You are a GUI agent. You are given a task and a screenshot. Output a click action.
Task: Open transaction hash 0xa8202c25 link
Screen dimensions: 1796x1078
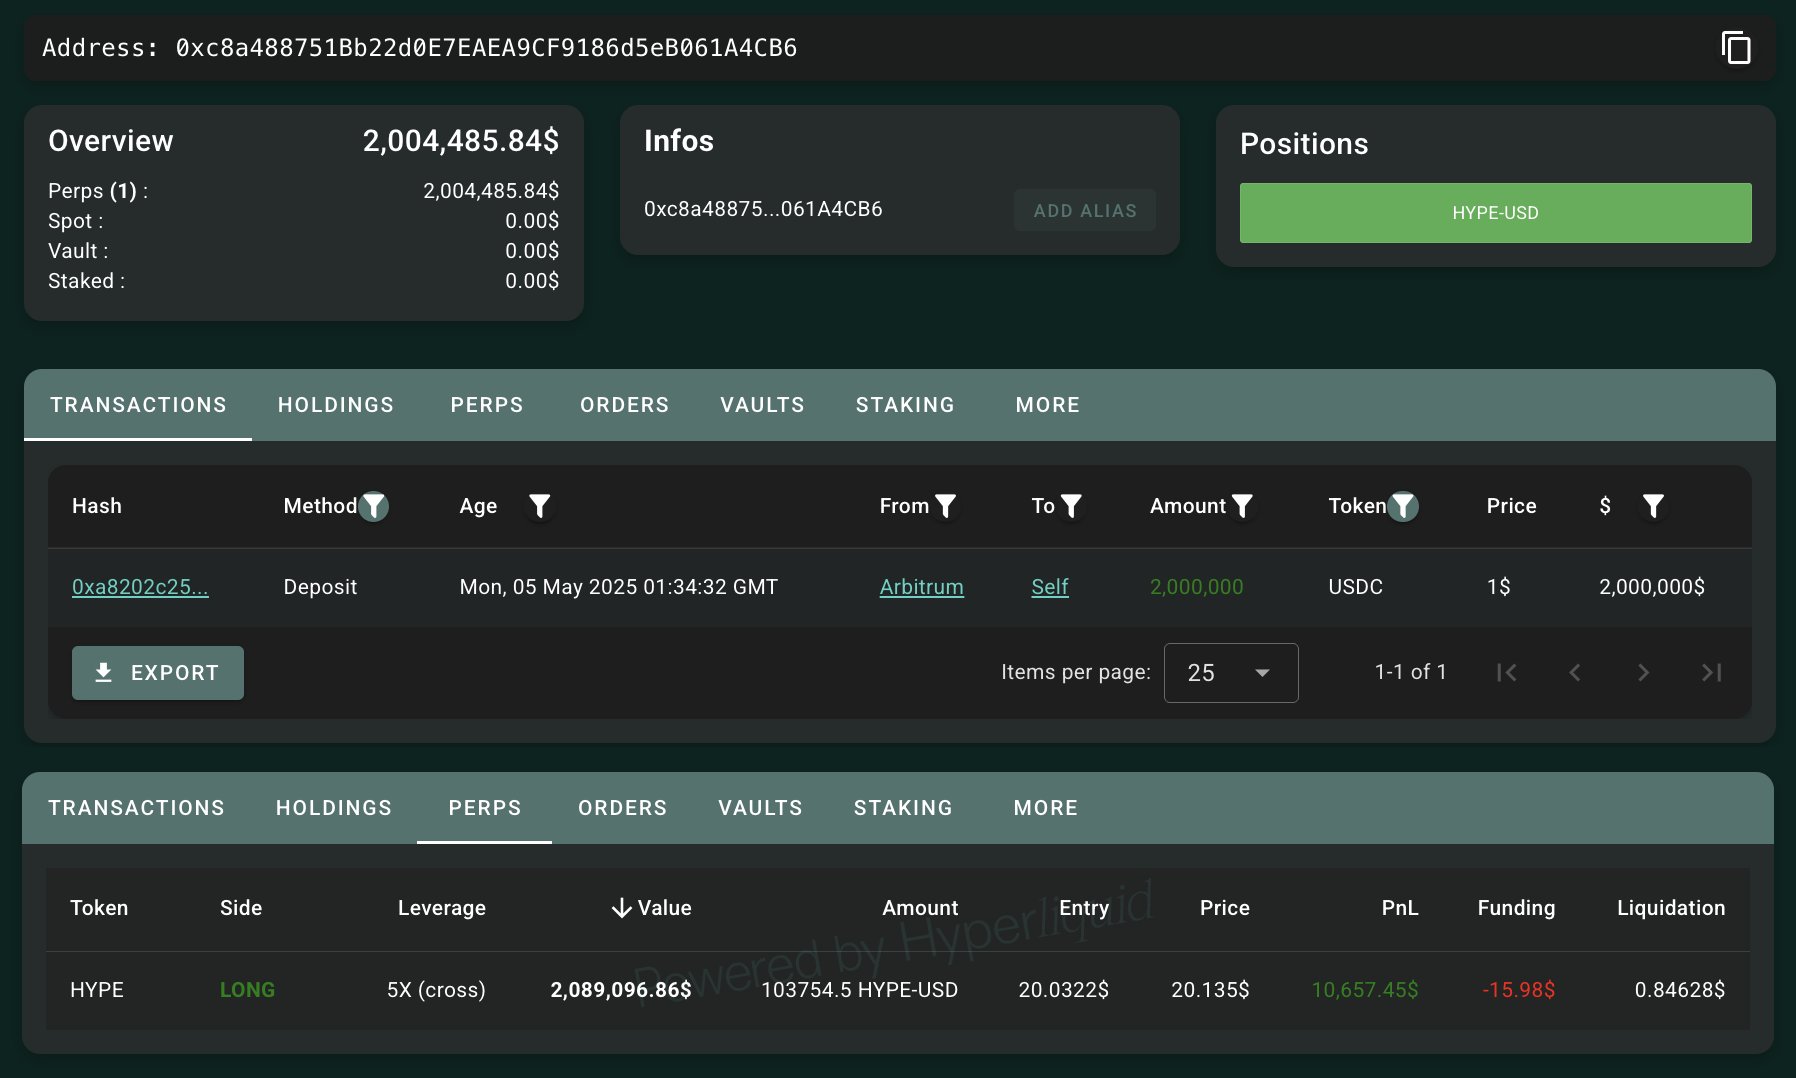coord(140,587)
